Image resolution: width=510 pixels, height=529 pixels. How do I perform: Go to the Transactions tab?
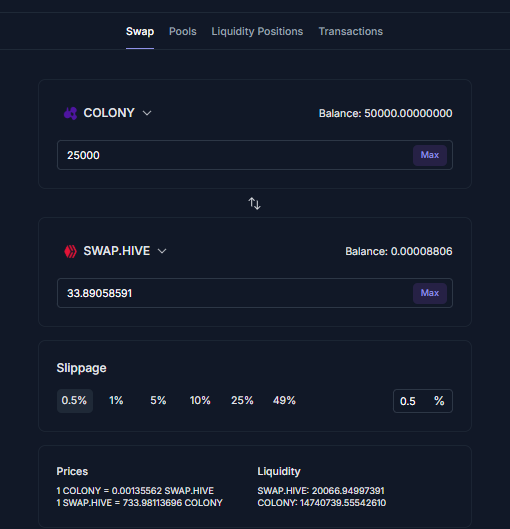(x=351, y=31)
